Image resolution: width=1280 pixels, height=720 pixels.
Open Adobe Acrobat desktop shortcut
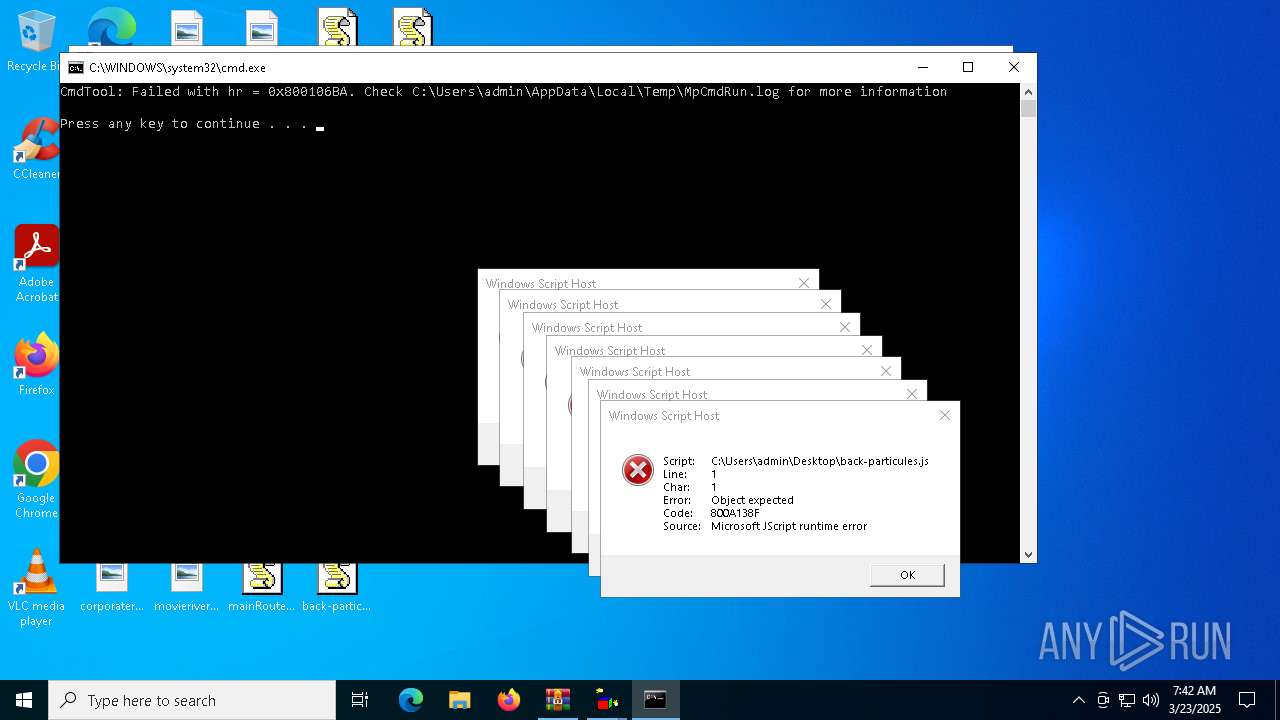tap(37, 263)
